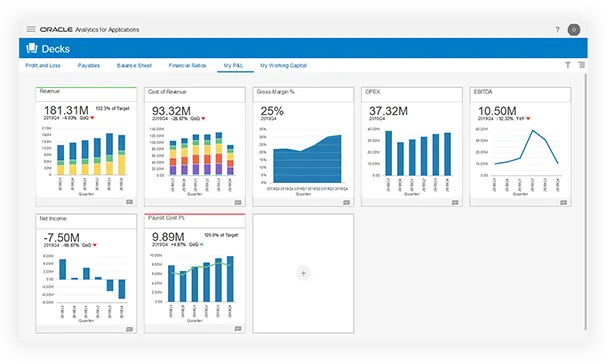Image resolution: width=607 pixels, height=364 pixels.
Task: Open the user profile avatar
Action: pos(574,30)
